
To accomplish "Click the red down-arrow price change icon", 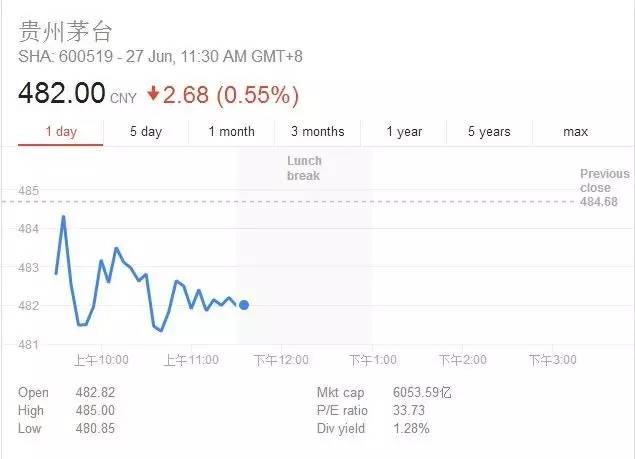I will 153,94.
